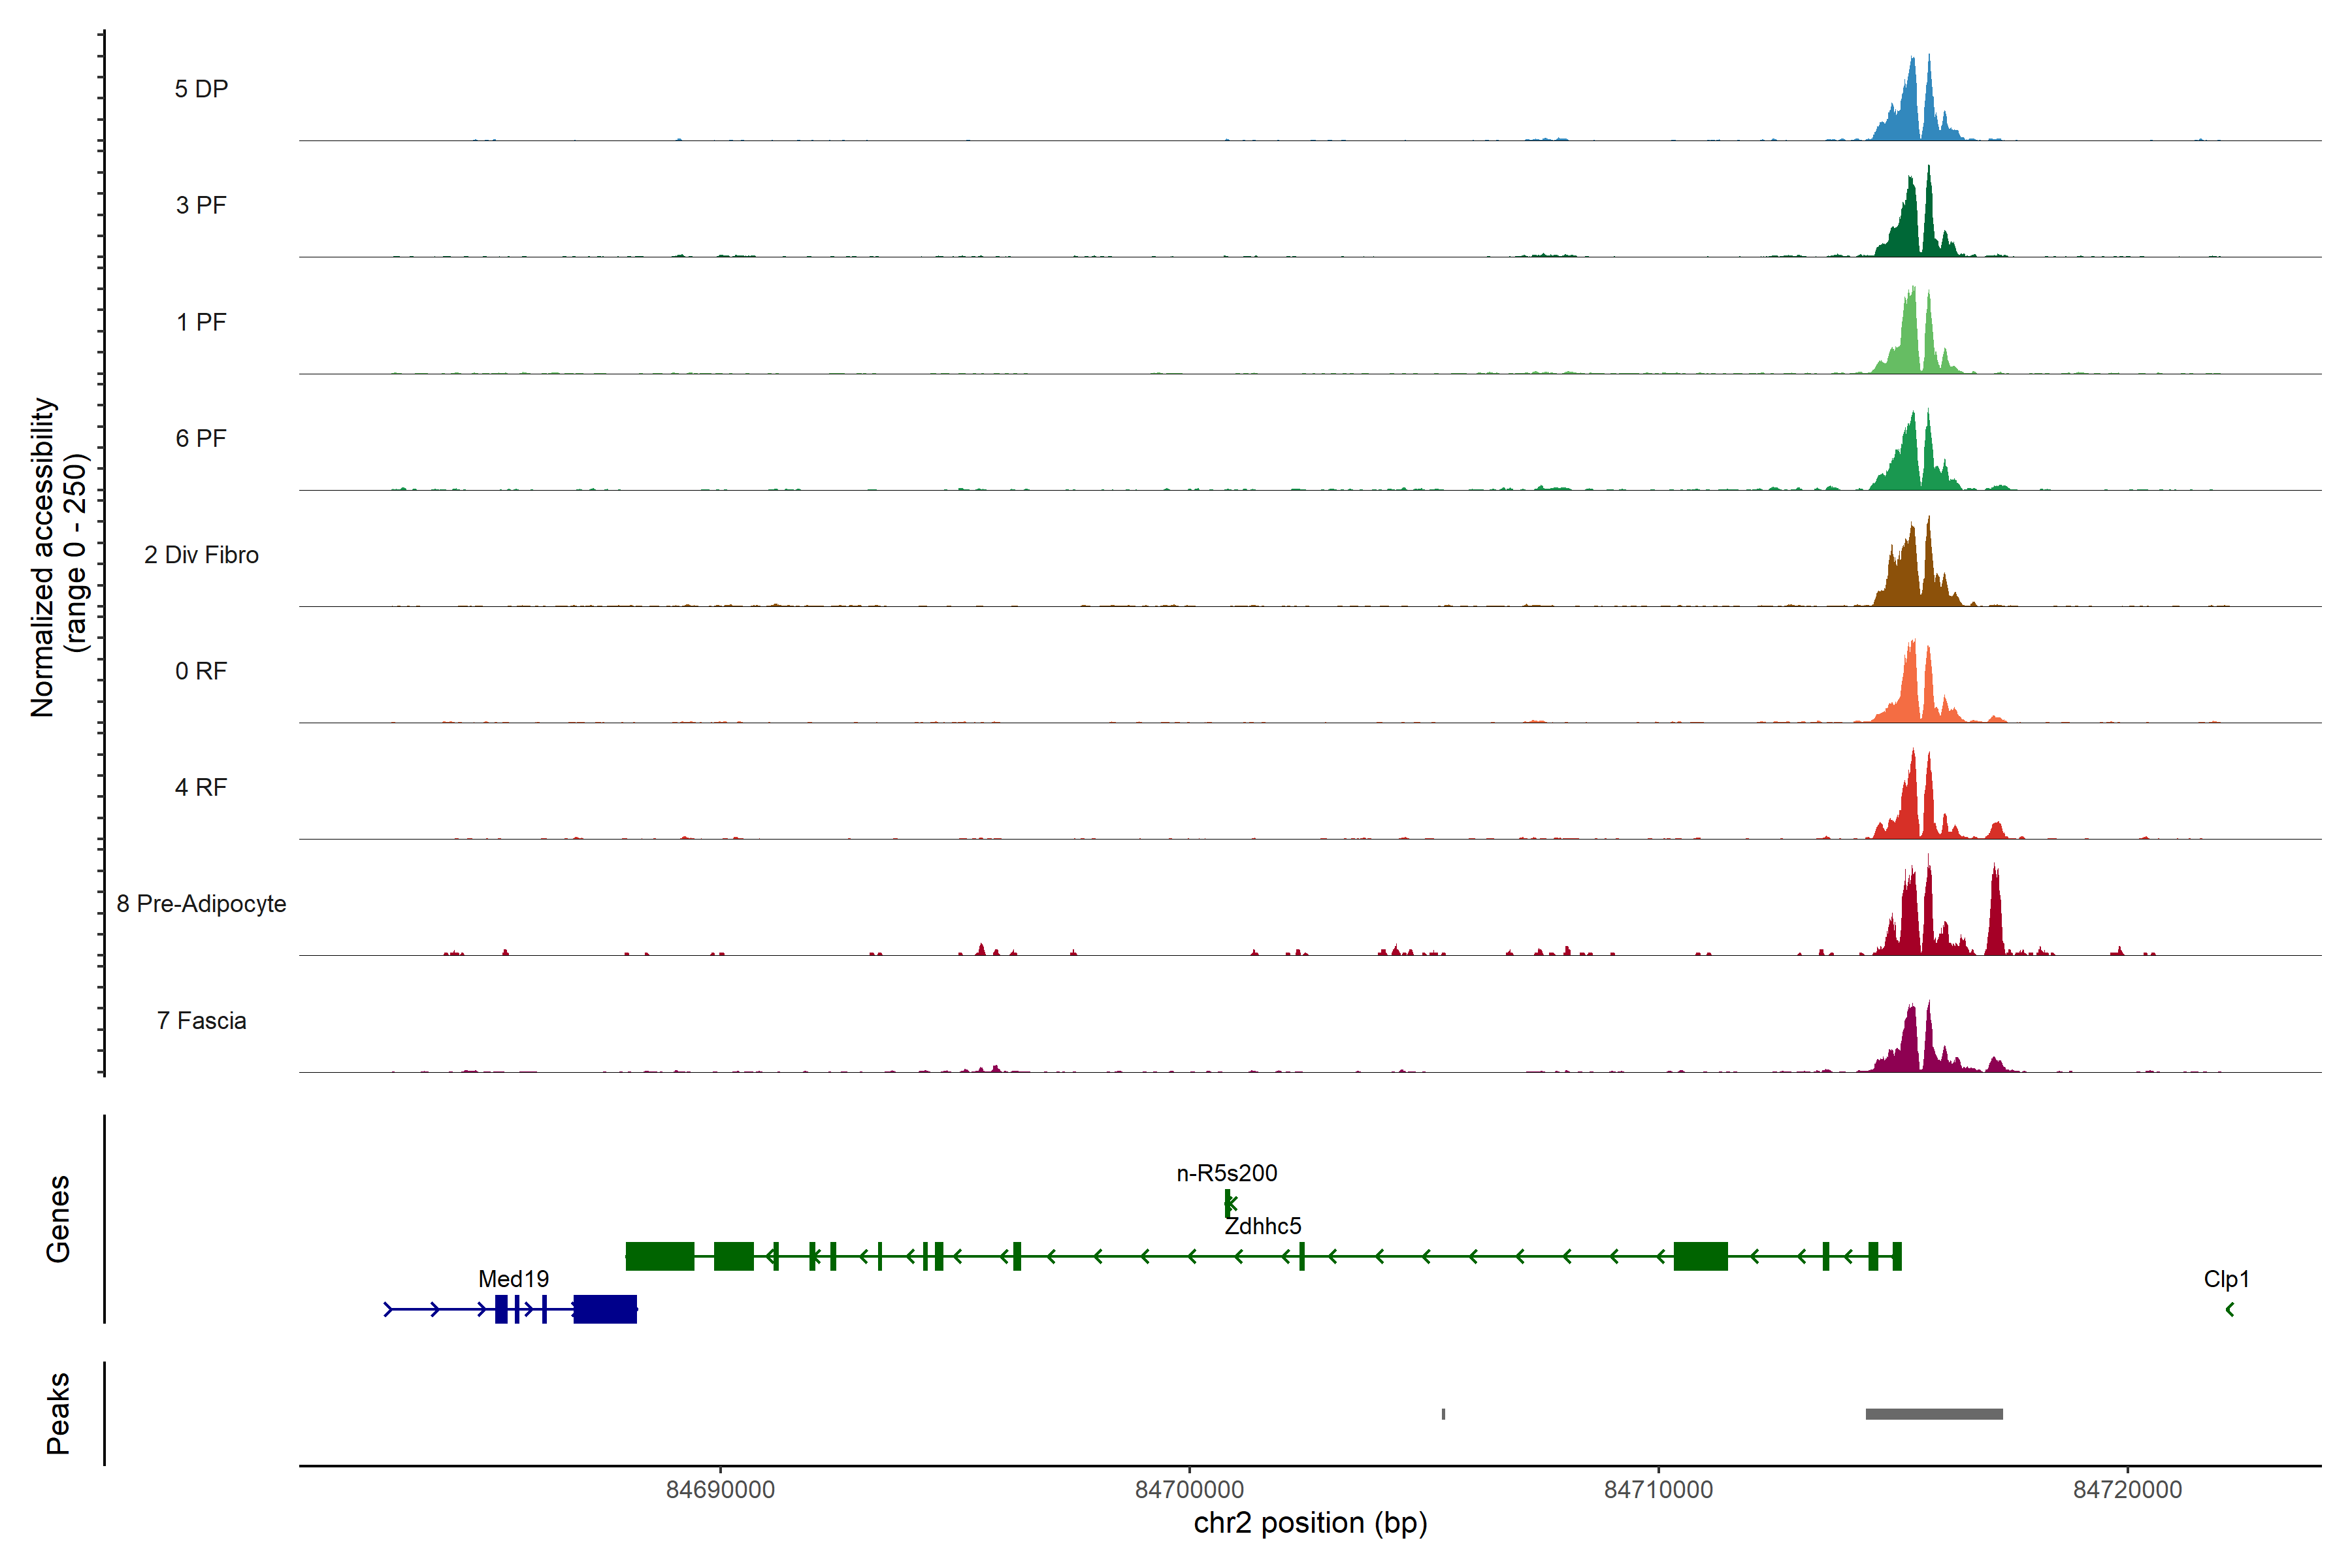2352x1568 pixels.
Task: Click the blue 5 DP accessibility peak
Action: [1912, 110]
